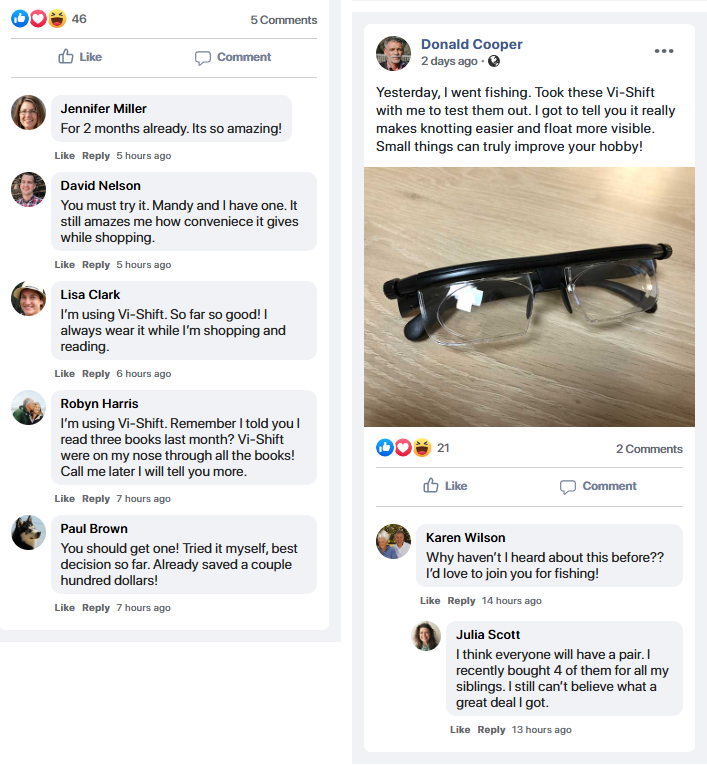This screenshot has height=766, width=707.
Task: Expand the 5 Comments list
Action: click(x=283, y=20)
